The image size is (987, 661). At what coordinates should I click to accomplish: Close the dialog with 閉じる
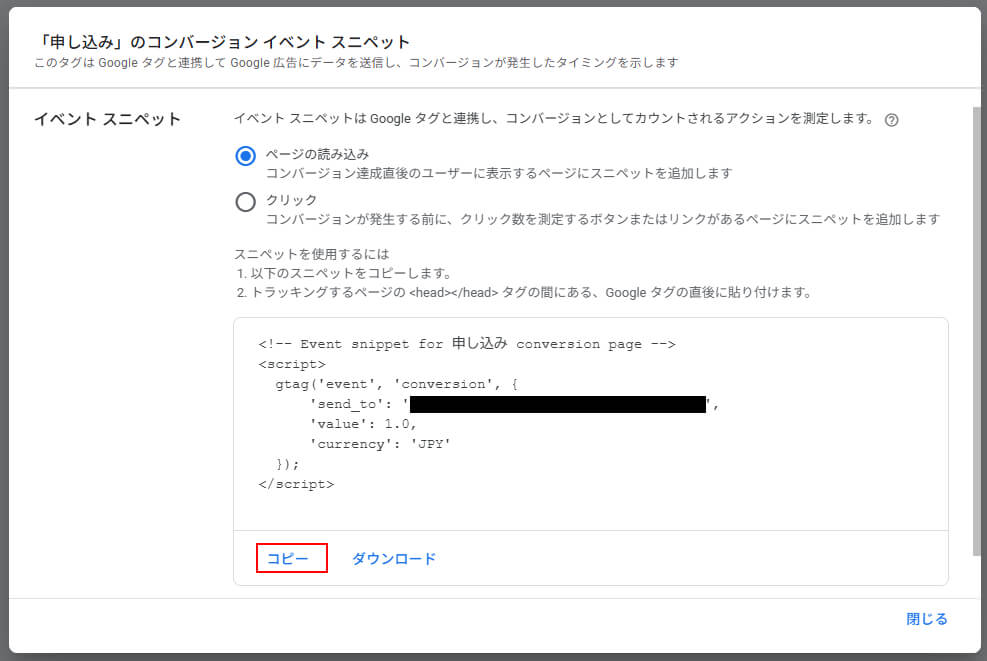926,619
